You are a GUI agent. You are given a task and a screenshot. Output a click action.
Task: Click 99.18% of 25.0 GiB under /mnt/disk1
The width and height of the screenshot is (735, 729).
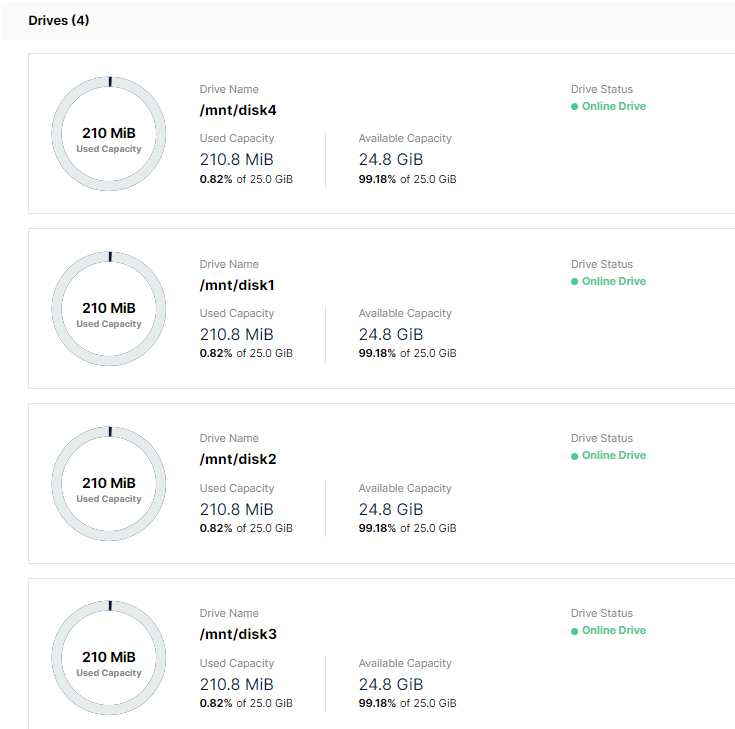click(407, 353)
